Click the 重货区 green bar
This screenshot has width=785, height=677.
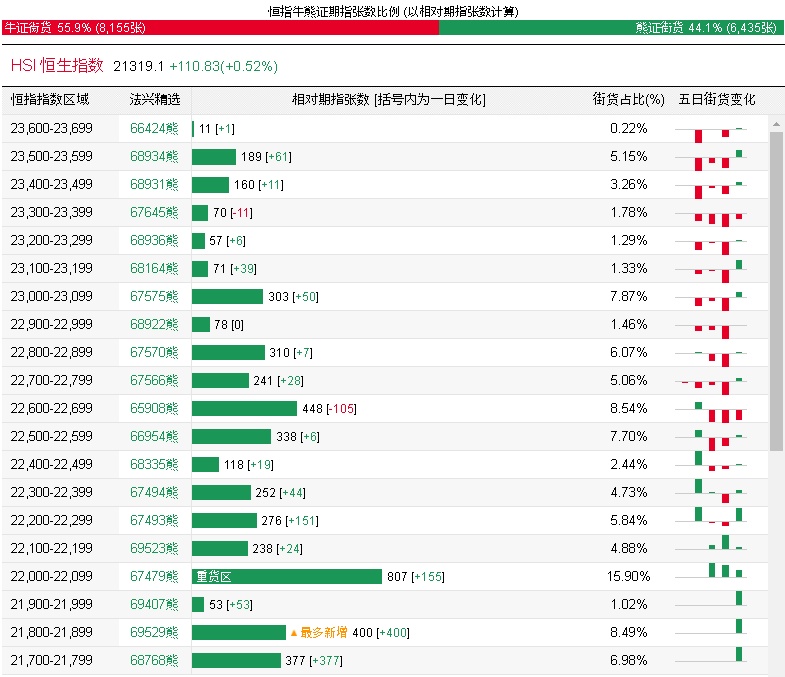pyautogui.click(x=287, y=577)
